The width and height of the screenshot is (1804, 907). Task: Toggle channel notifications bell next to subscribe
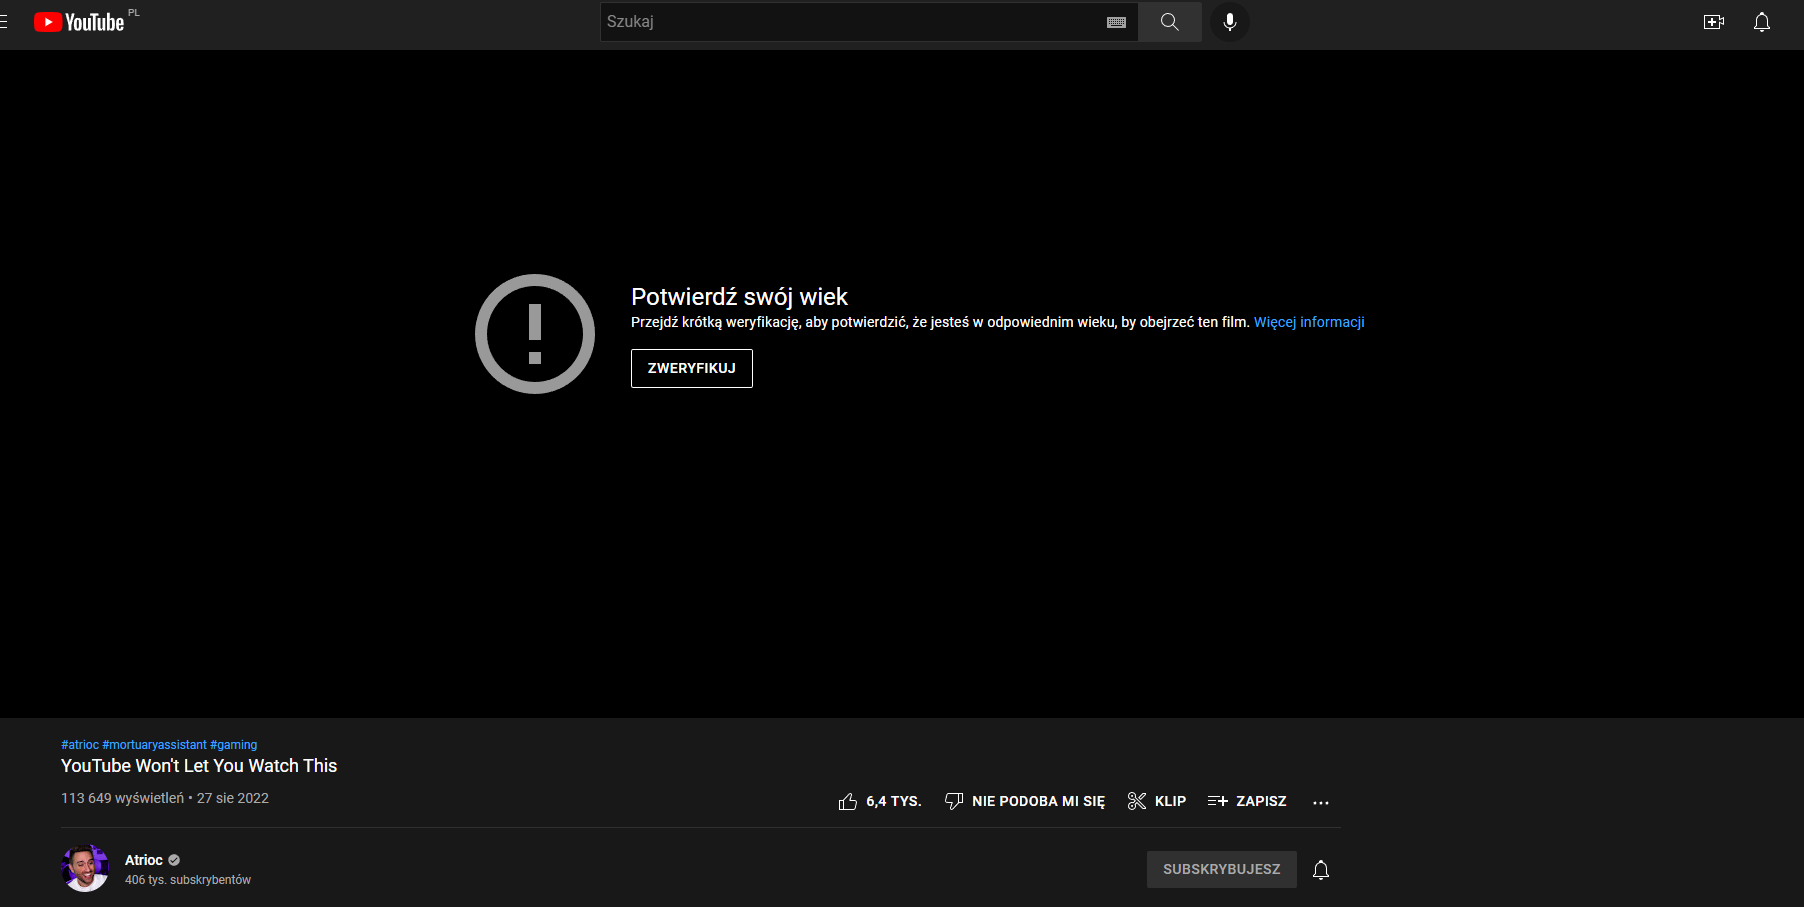pos(1320,869)
